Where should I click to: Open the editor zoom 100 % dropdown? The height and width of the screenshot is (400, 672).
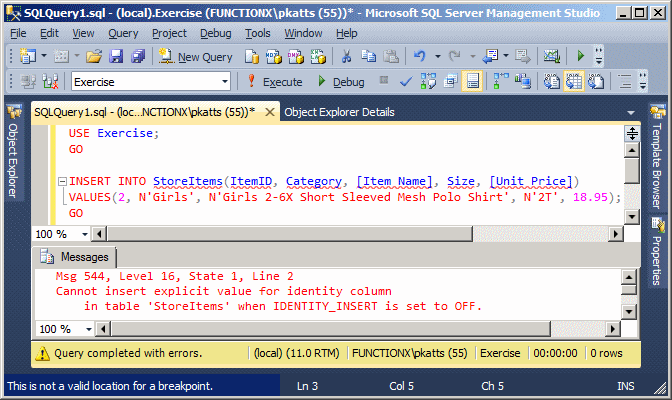(84, 234)
